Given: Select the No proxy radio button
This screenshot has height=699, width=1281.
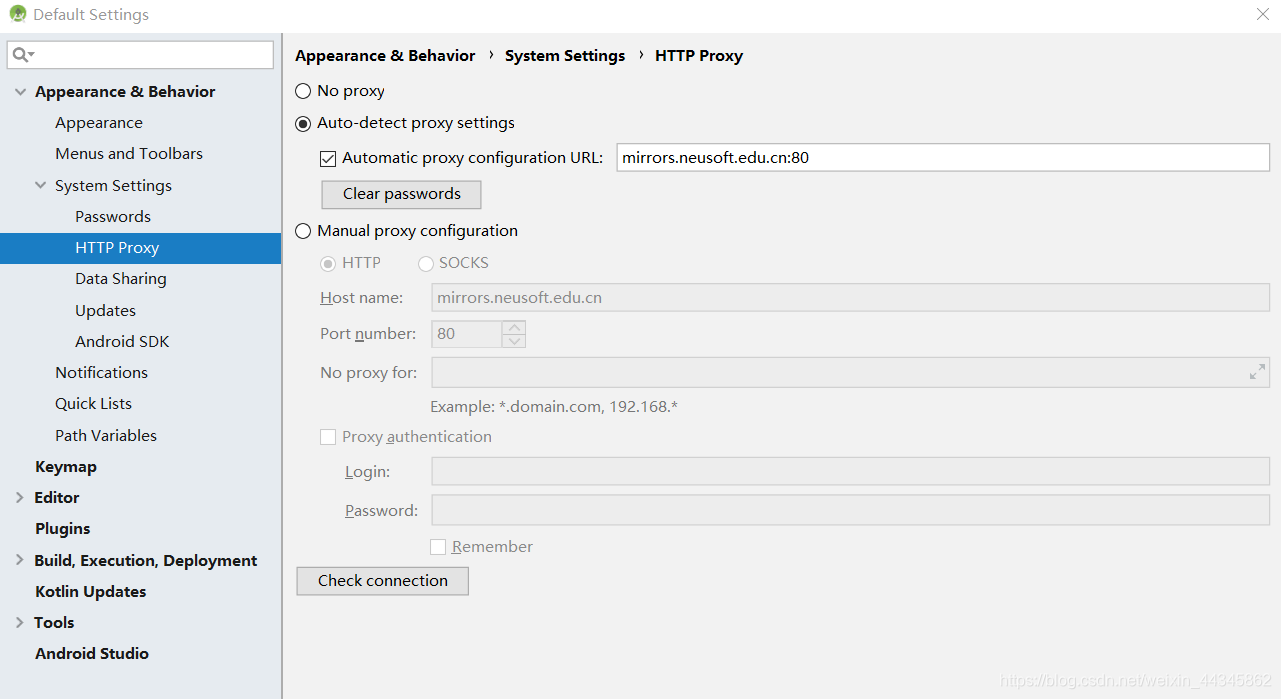Looking at the screenshot, I should pyautogui.click(x=303, y=91).
